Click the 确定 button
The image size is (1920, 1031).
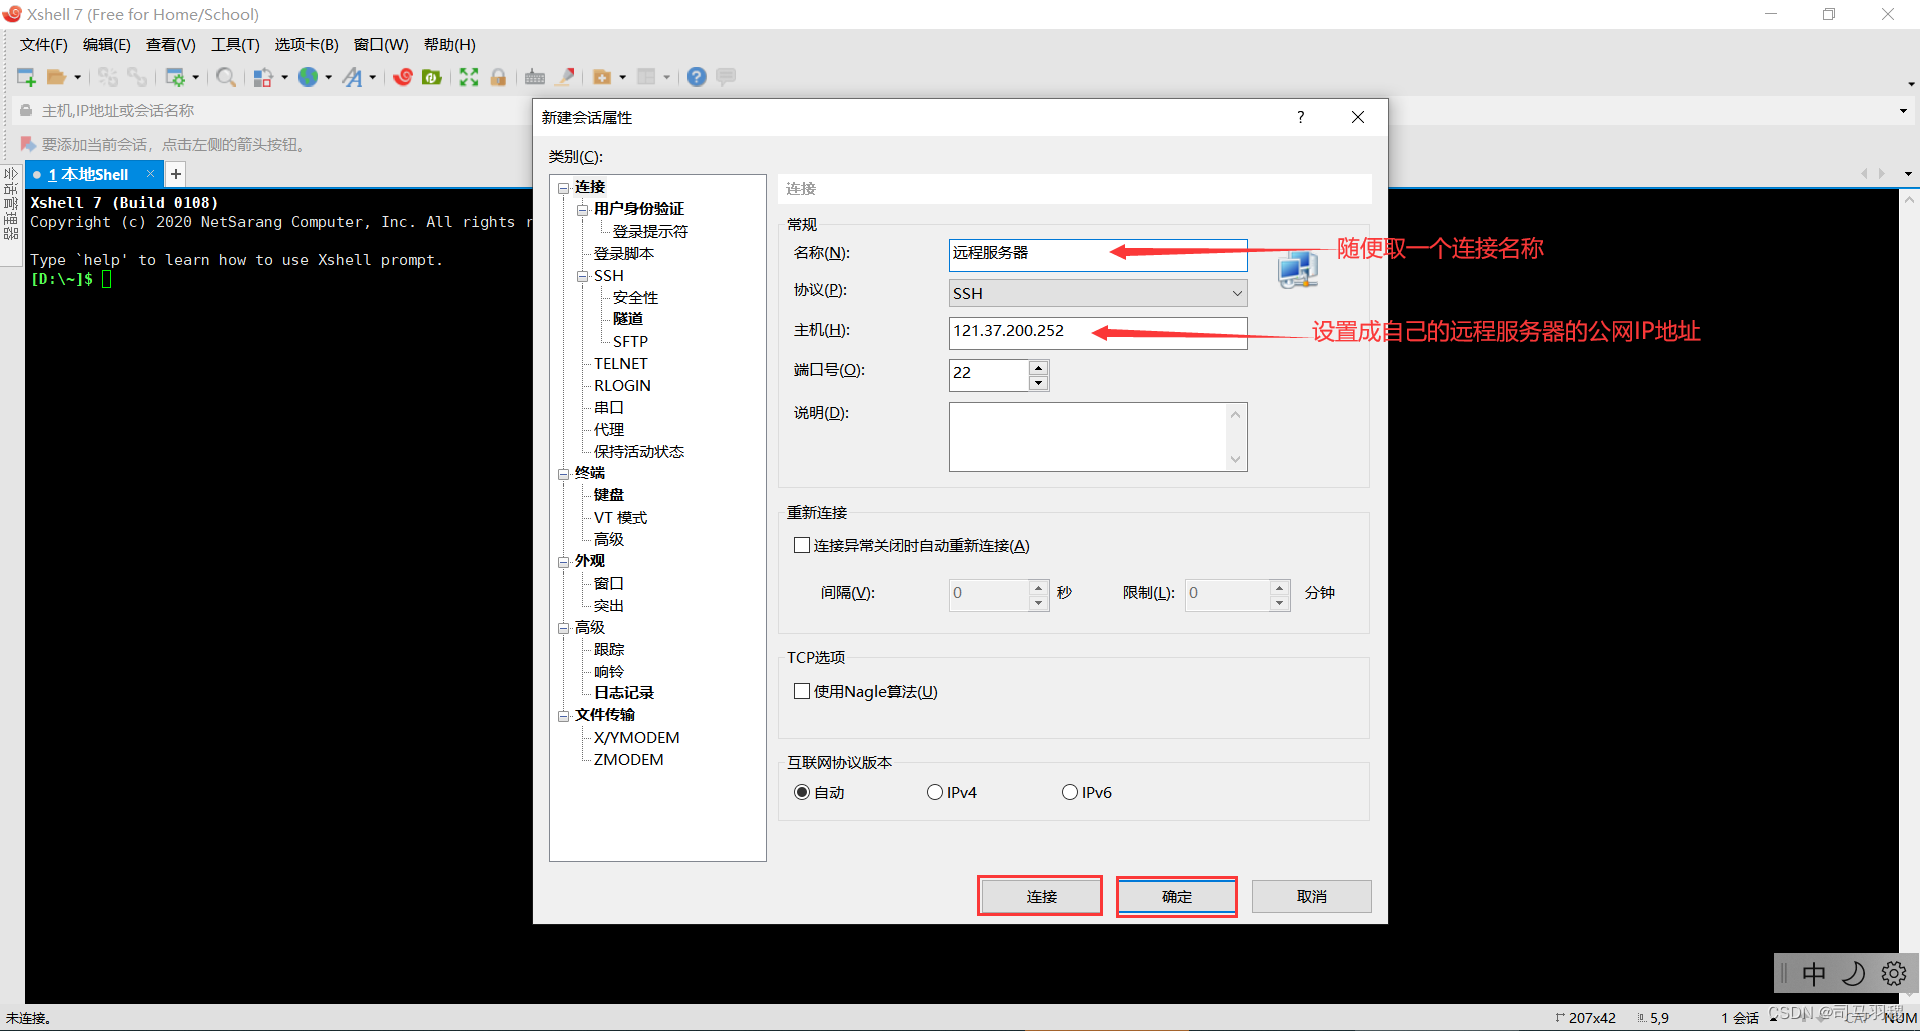coord(1177,896)
